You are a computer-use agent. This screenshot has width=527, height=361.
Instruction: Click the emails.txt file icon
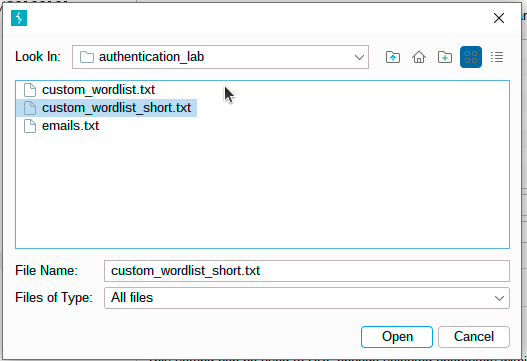coord(30,126)
